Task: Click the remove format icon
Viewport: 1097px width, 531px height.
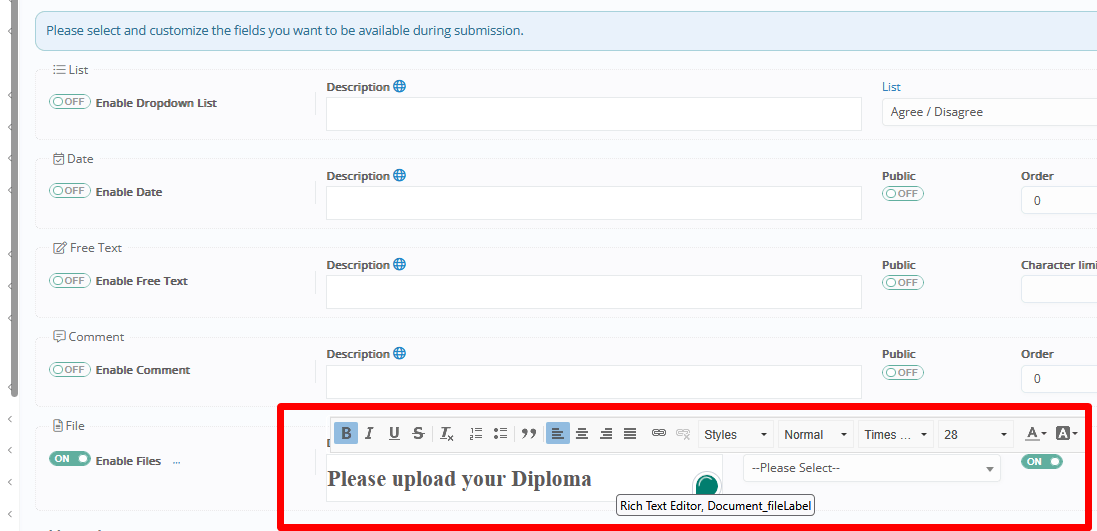Action: coord(447,433)
